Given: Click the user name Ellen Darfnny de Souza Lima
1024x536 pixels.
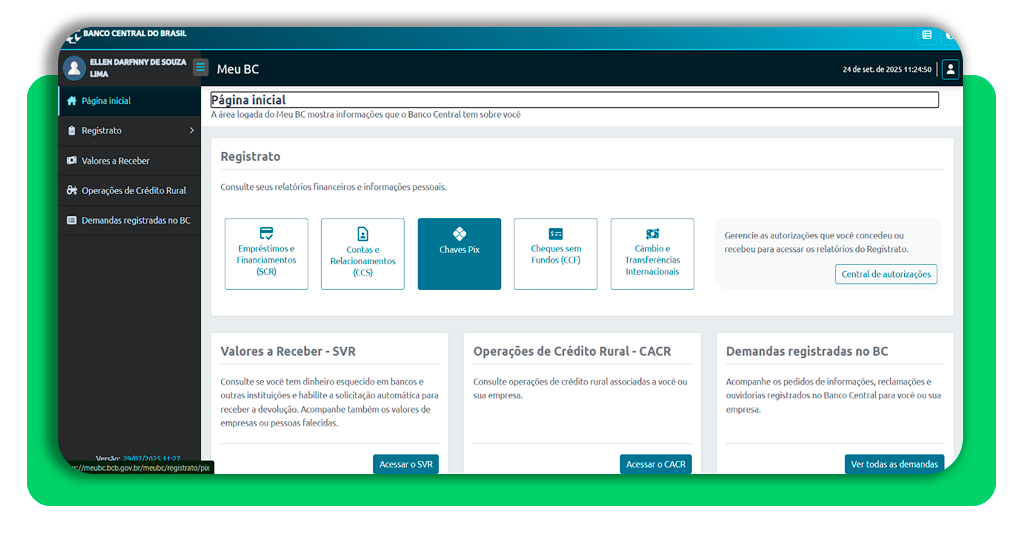Looking at the screenshot, I should pyautogui.click(x=138, y=68).
